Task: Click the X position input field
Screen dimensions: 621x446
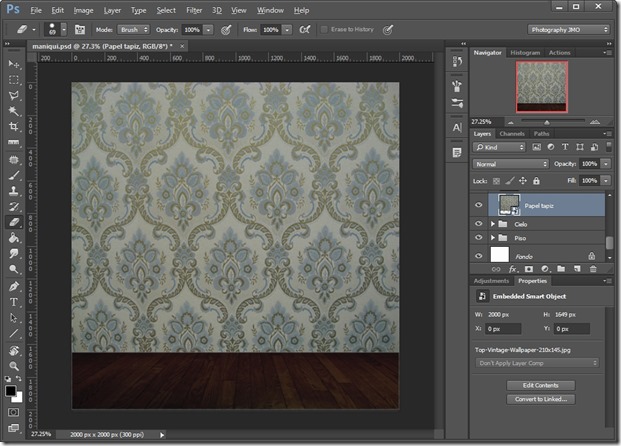Action: pos(503,329)
